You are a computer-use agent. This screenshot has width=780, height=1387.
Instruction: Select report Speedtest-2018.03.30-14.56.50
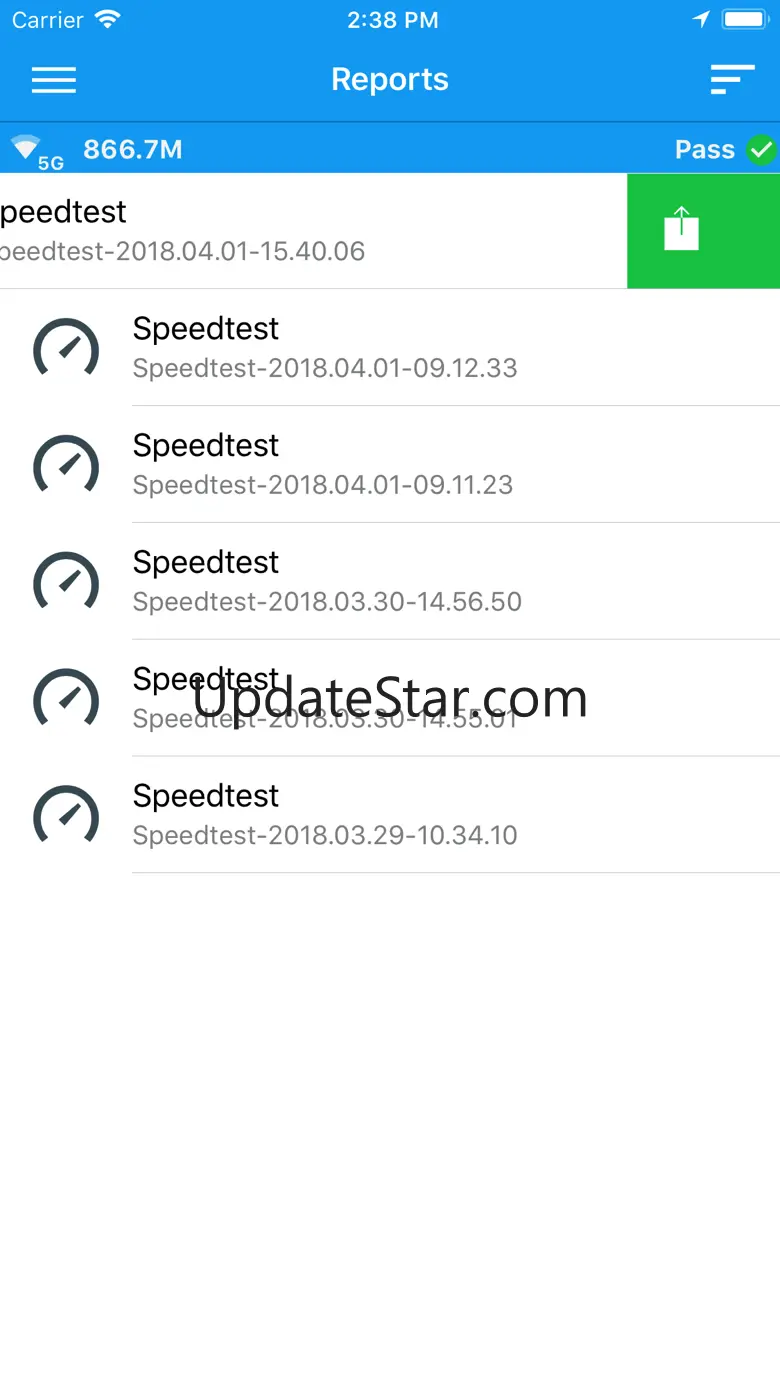pos(327,582)
